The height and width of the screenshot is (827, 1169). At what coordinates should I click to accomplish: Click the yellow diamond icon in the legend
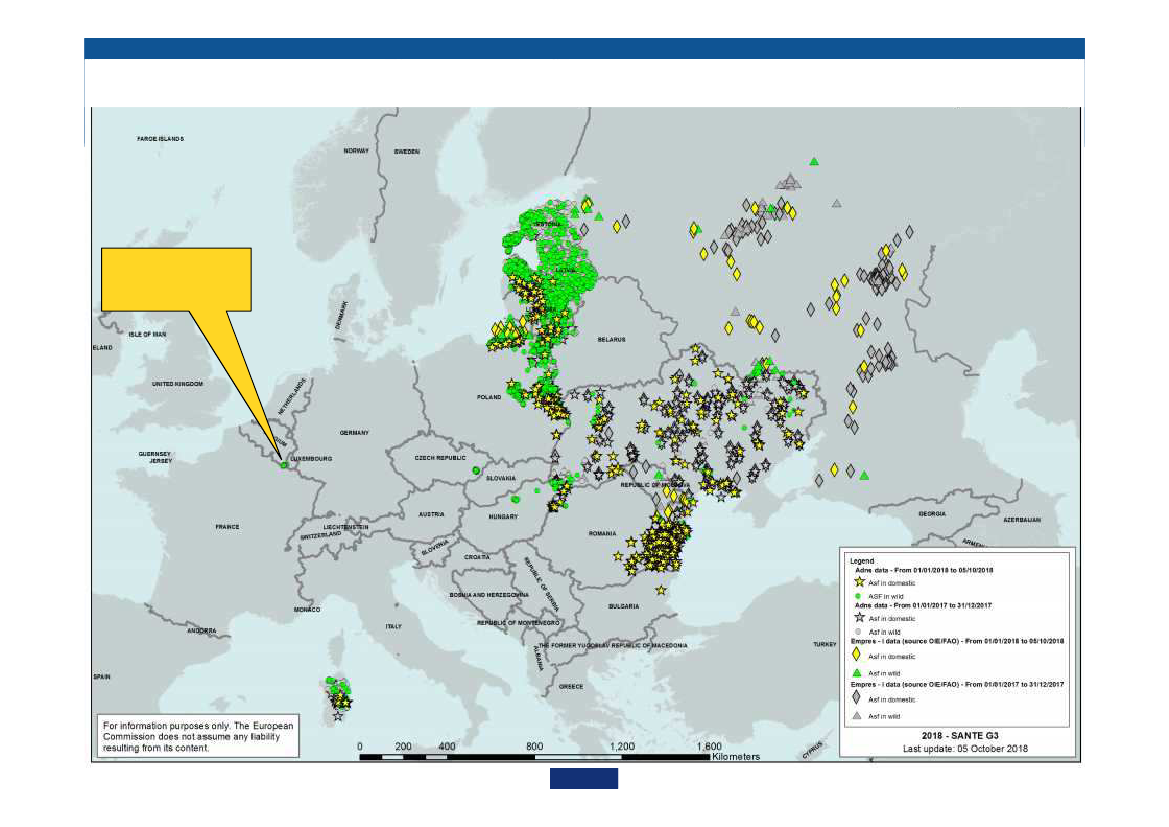857,654
